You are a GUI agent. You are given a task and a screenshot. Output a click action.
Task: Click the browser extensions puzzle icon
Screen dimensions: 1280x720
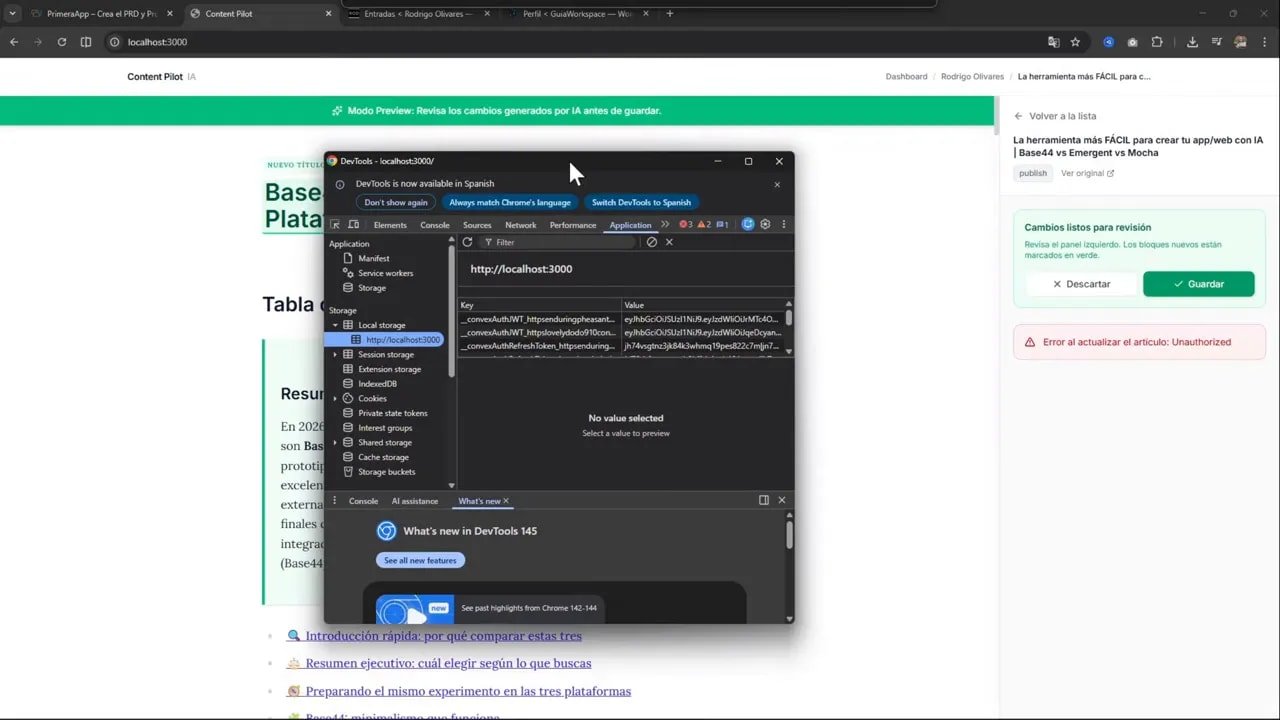[x=1157, y=42]
